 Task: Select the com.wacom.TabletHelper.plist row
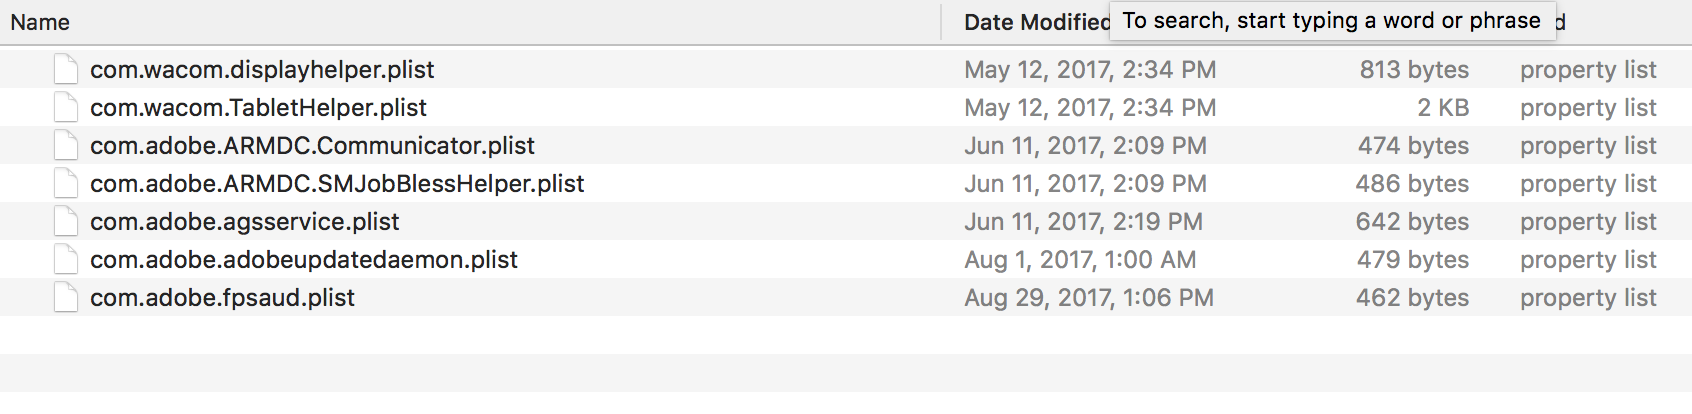pos(258,108)
